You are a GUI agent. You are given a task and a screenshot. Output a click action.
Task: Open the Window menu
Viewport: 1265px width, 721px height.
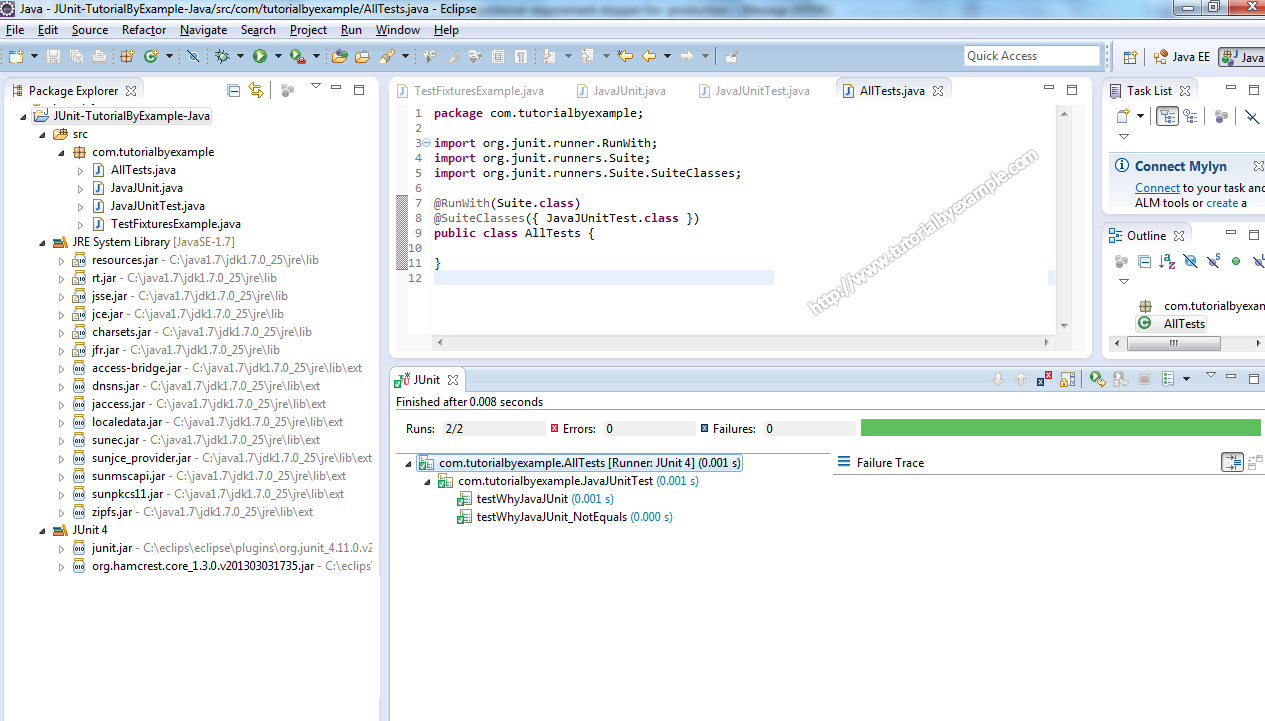(398, 30)
